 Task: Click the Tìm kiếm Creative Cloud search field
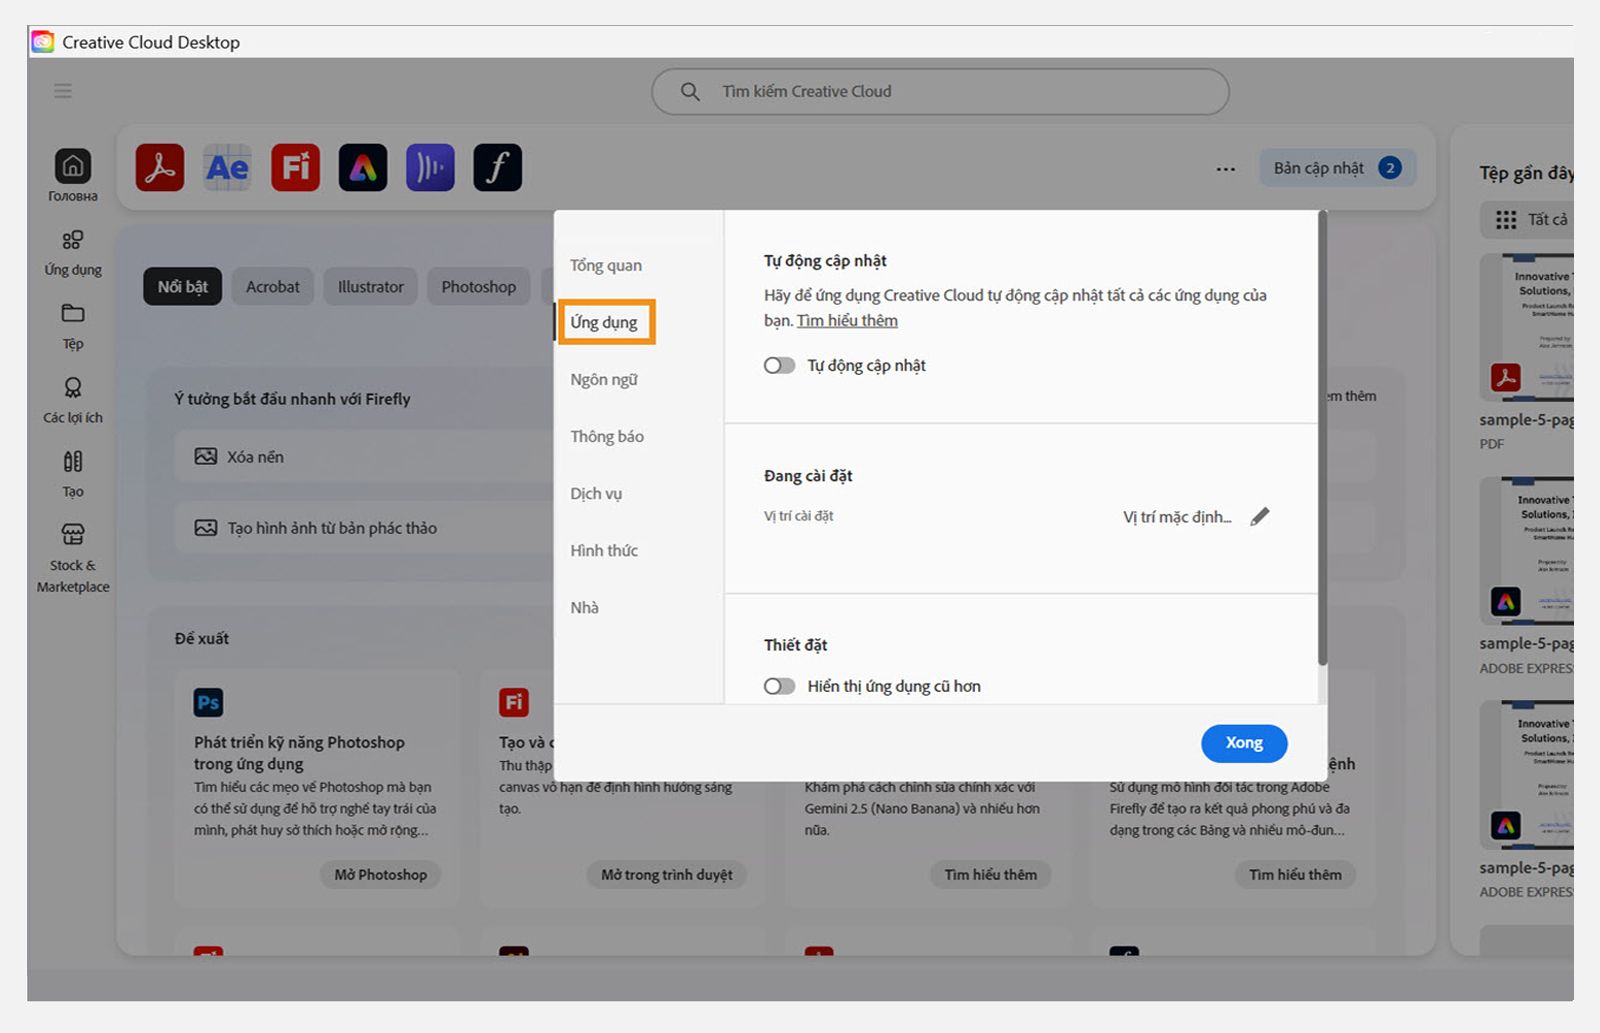coord(940,91)
